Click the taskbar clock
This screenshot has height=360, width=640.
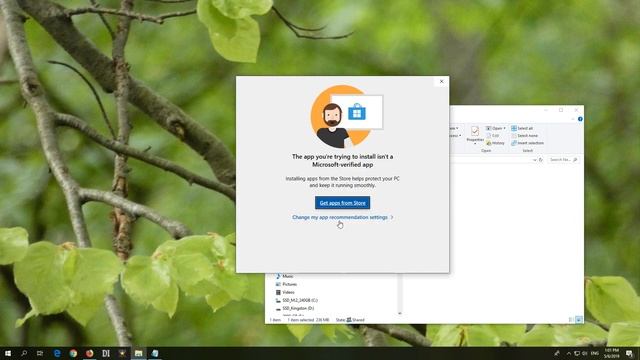click(x=611, y=353)
